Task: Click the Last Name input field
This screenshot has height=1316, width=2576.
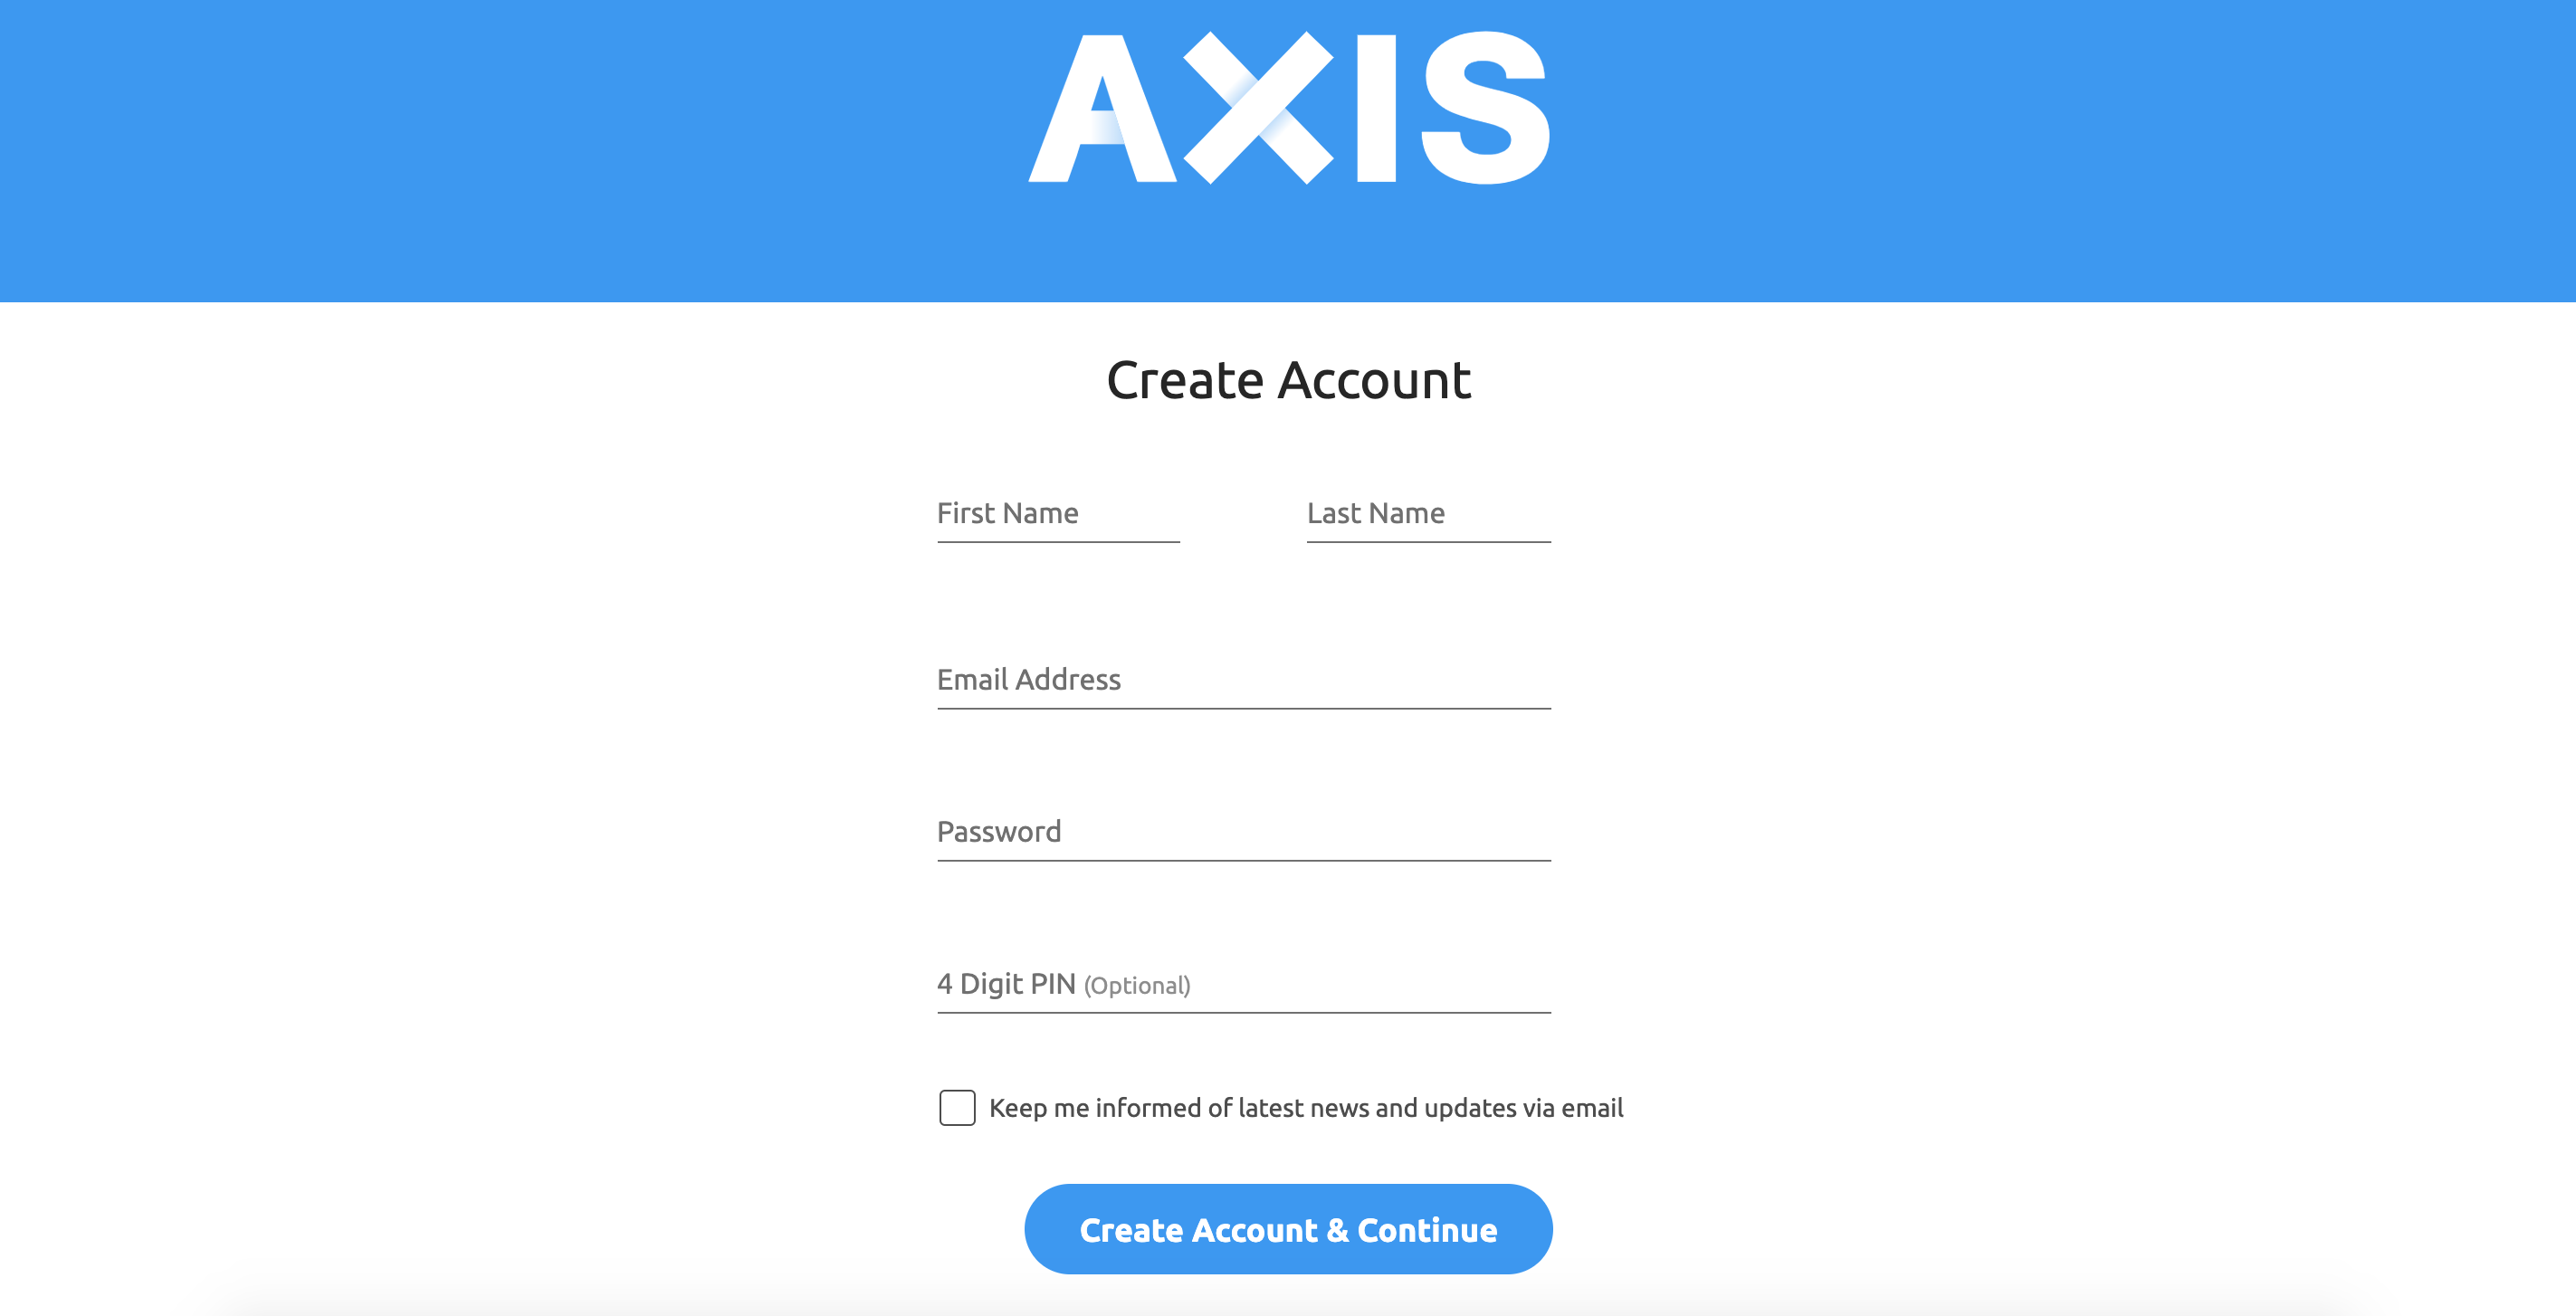Action: click(1426, 512)
